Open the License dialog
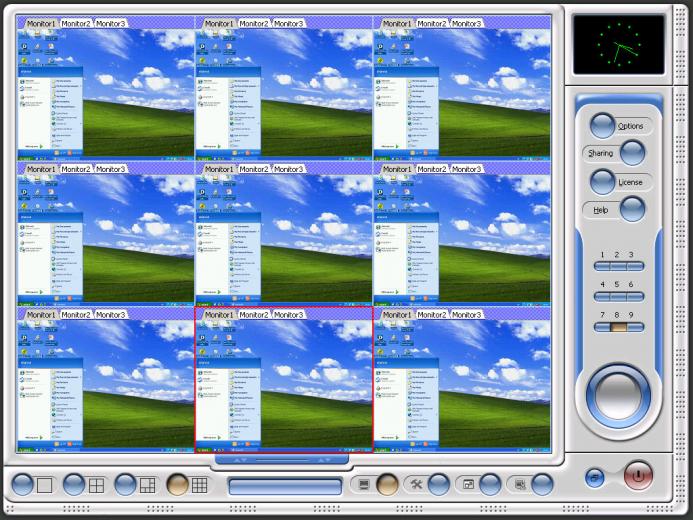The image size is (693, 520). click(602, 182)
